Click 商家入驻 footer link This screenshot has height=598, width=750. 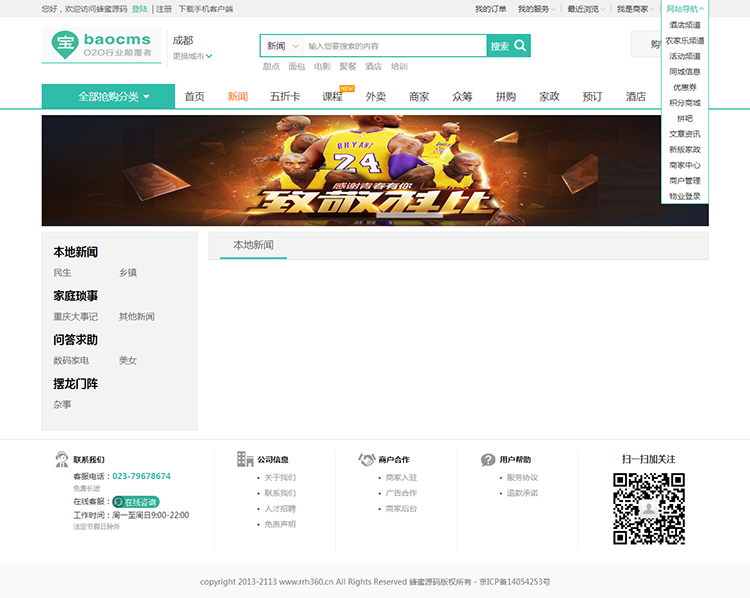click(401, 477)
